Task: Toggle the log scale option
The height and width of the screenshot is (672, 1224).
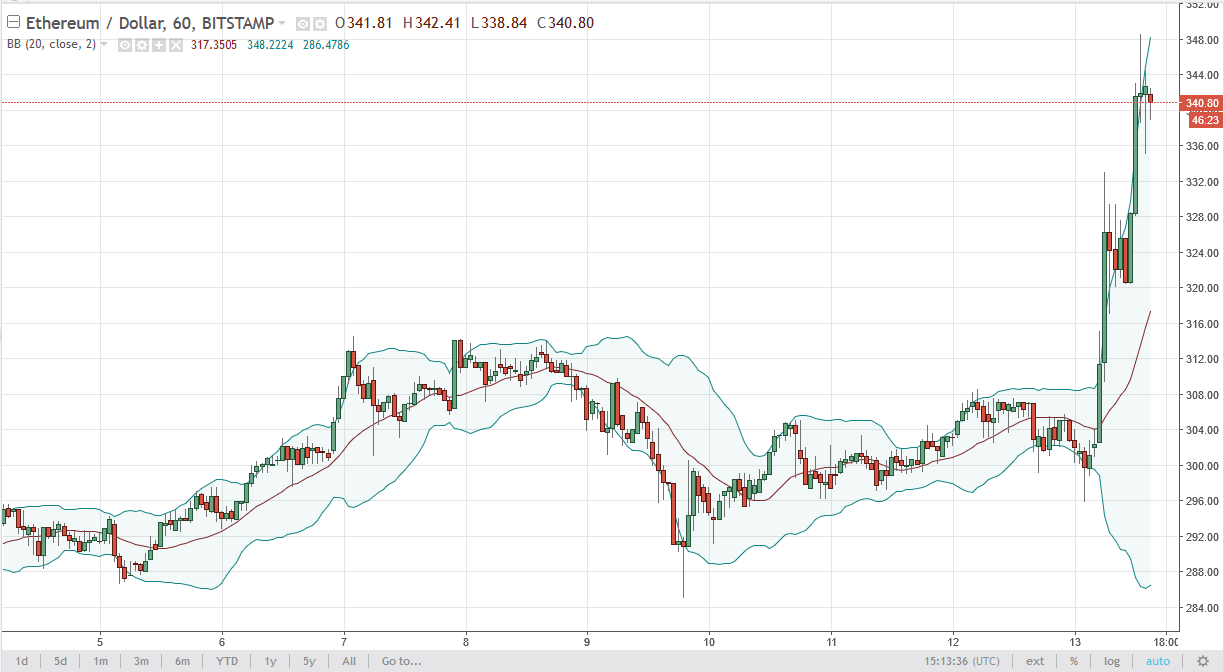Action: coord(1112,661)
